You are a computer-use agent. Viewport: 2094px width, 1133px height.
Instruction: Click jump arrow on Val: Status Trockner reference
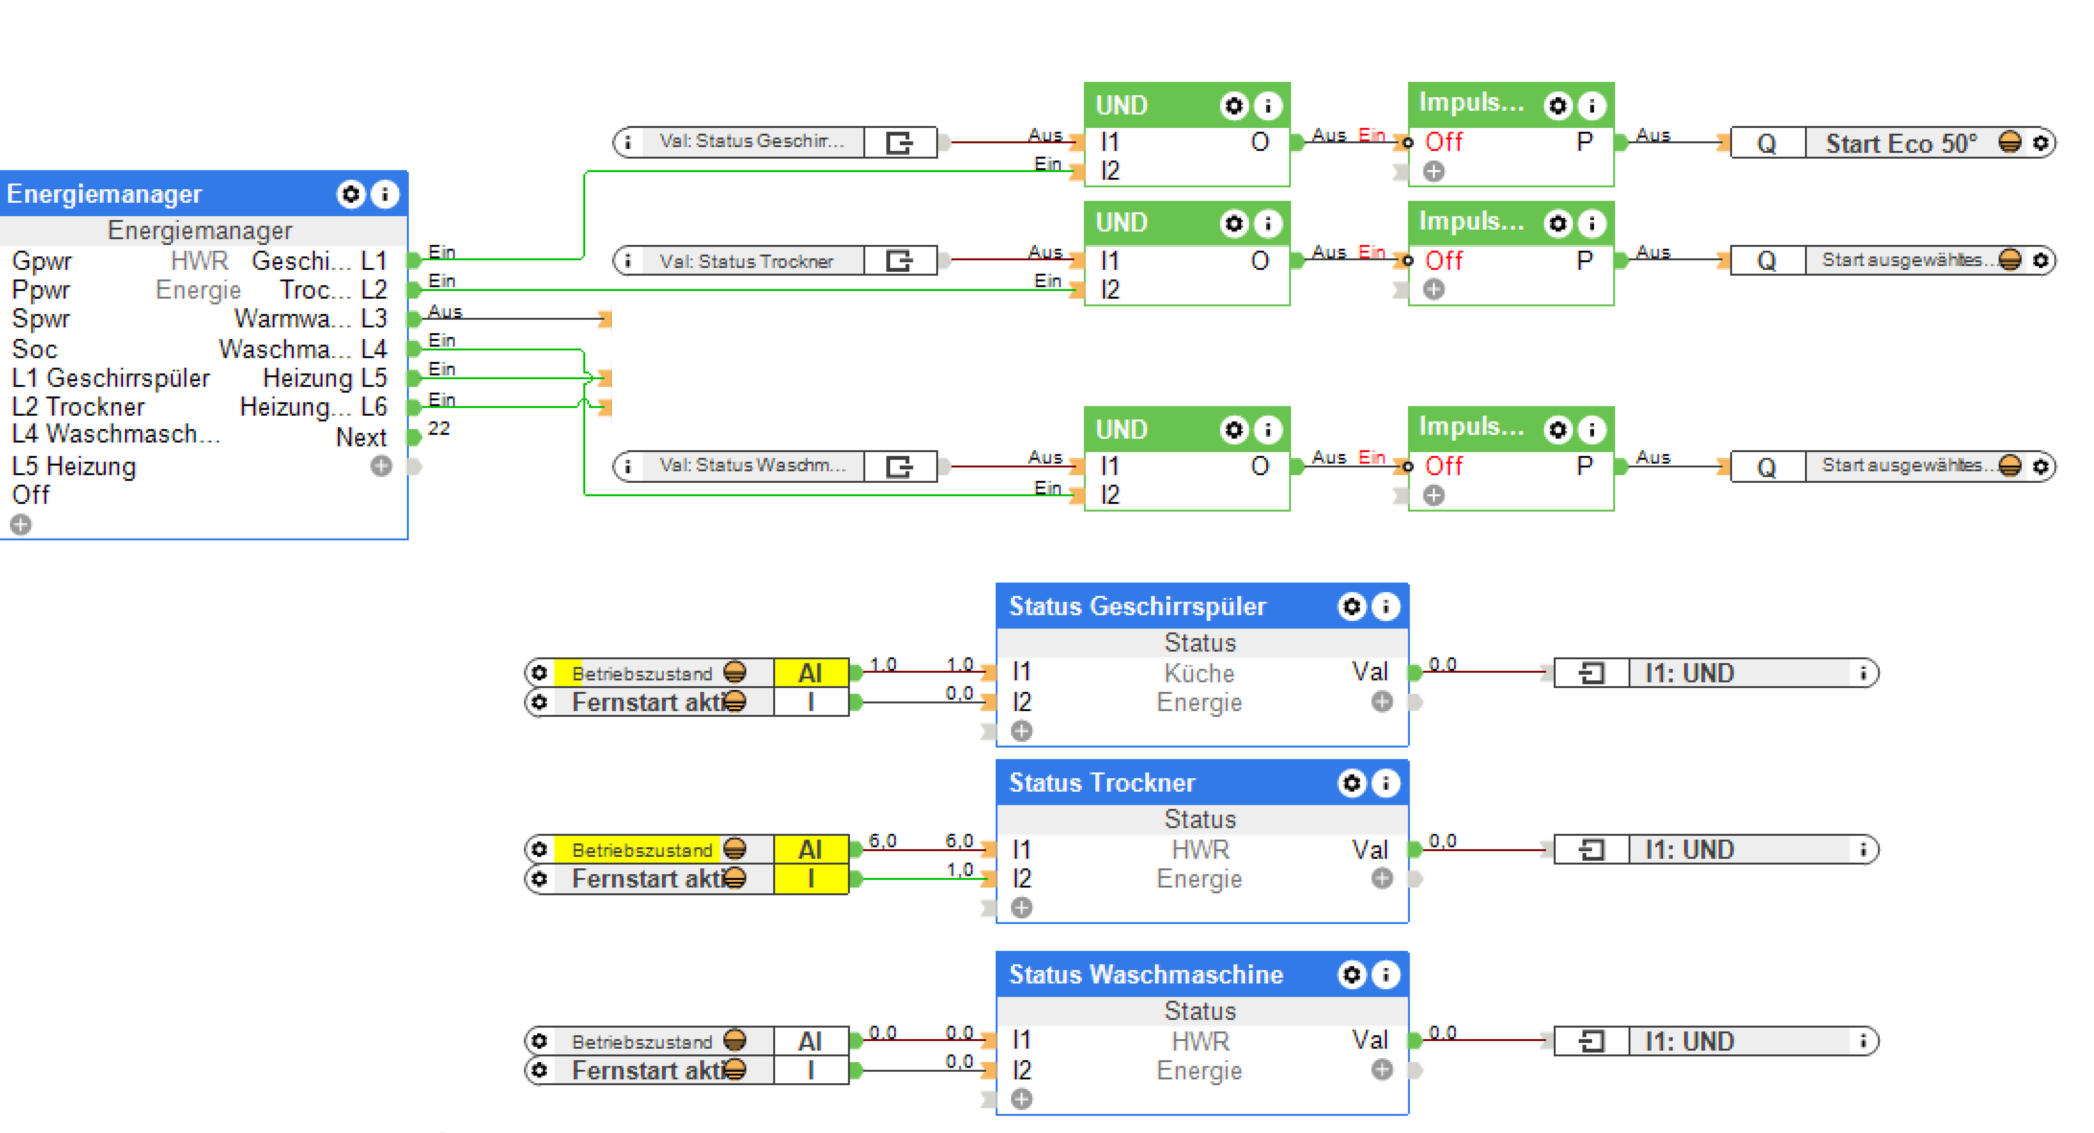[x=899, y=261]
